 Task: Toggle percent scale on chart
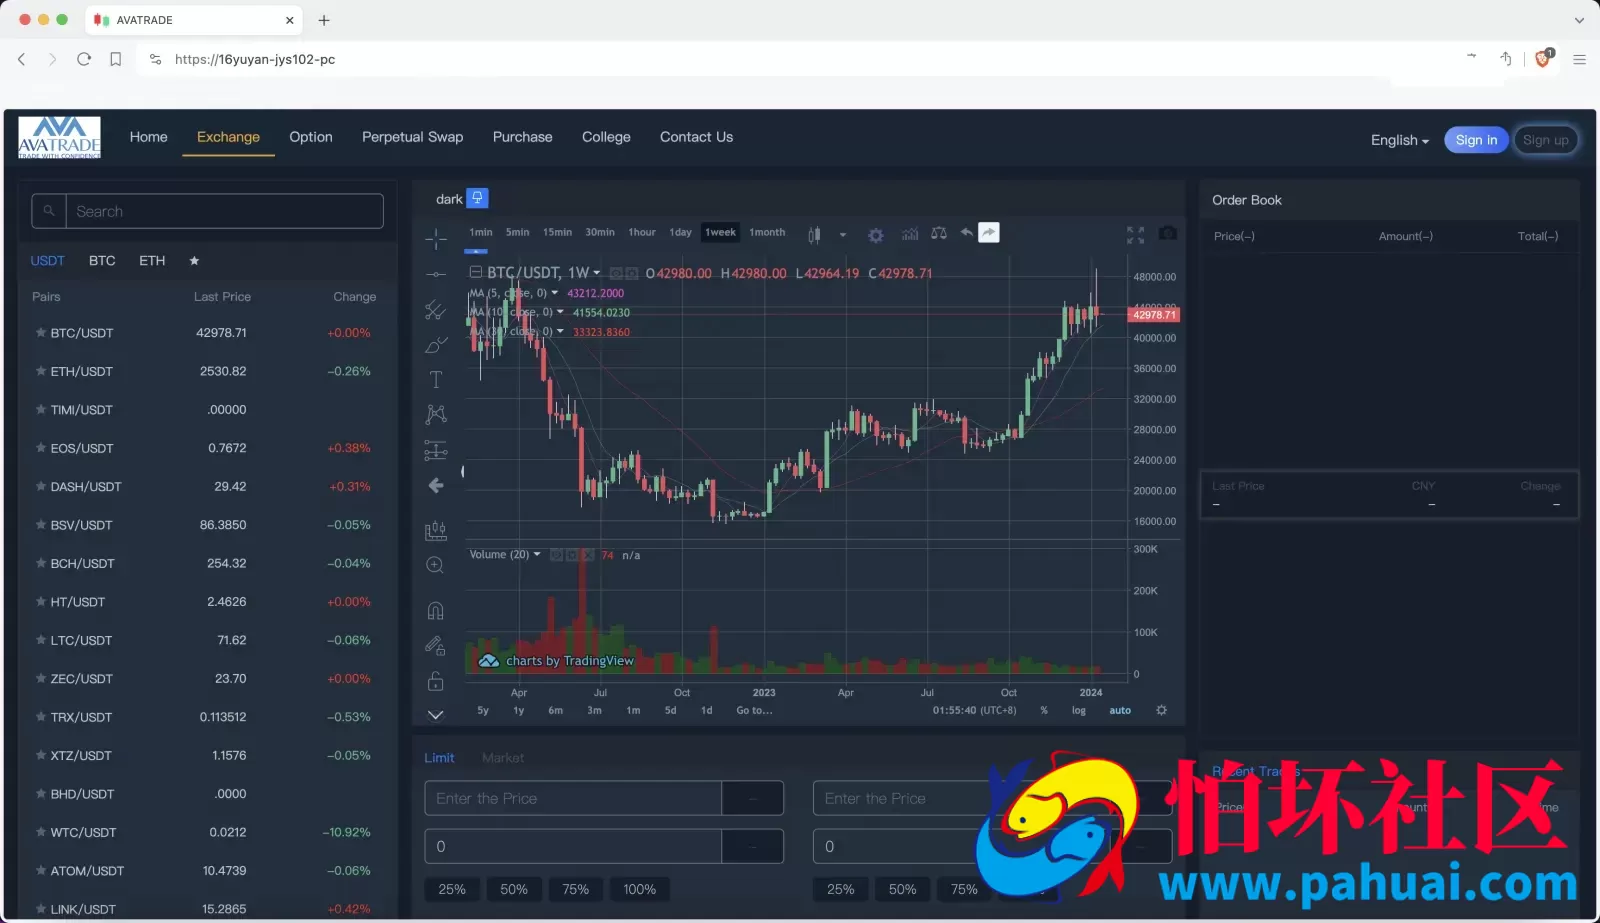(x=1044, y=710)
